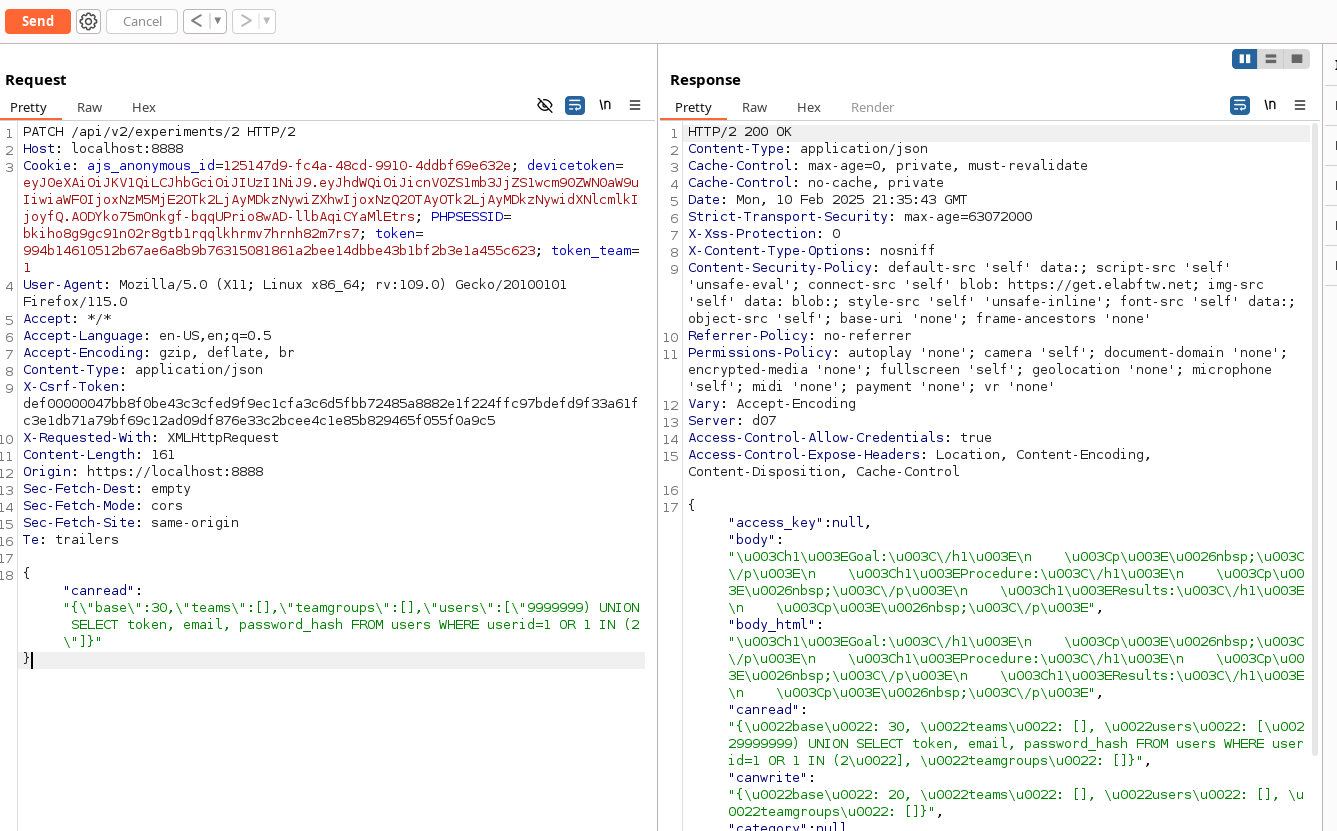The height and width of the screenshot is (831, 1337).
Task: Switch Response panel to Raw tab
Action: tap(755, 107)
